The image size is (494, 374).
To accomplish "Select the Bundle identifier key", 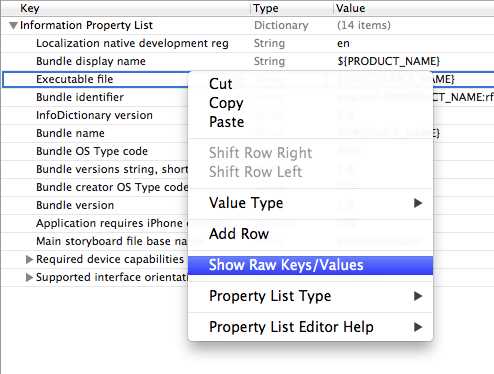I will [80, 97].
